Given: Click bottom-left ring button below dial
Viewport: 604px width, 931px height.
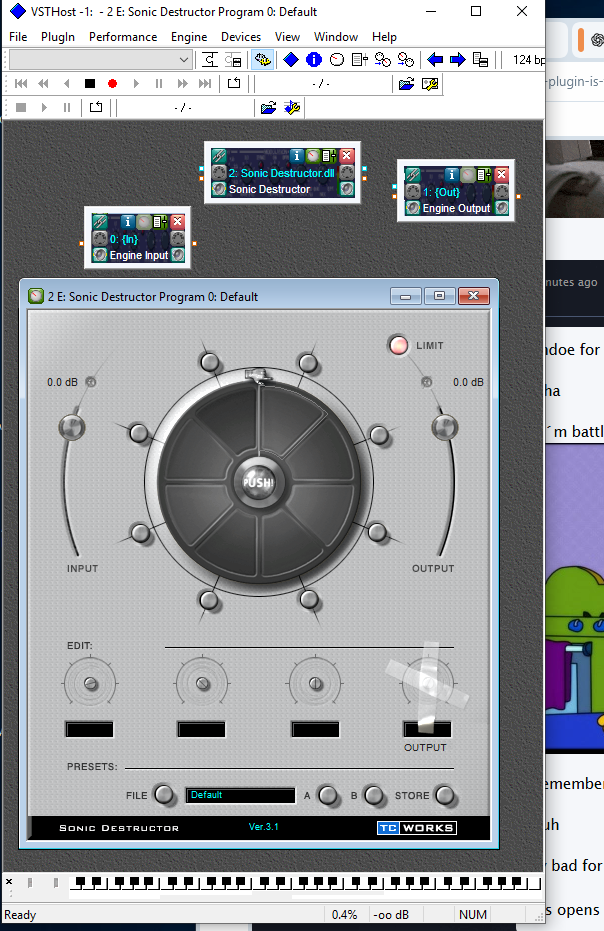Looking at the screenshot, I should pos(208,600).
